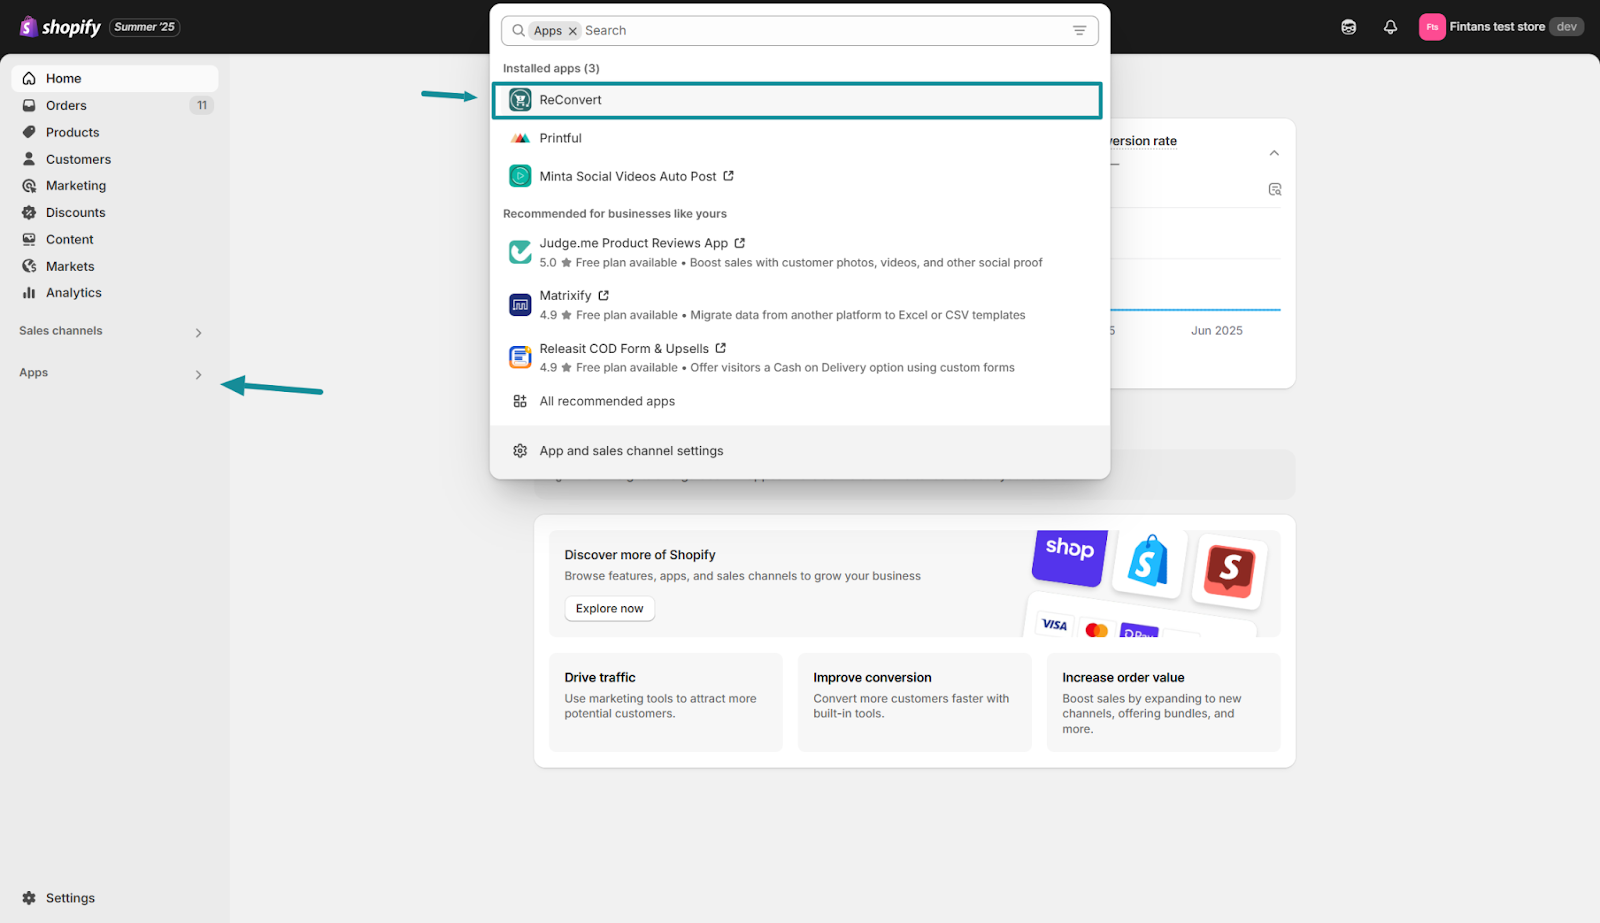Click the dev badge beside store name
Viewport: 1600px width, 923px height.
tap(1567, 27)
